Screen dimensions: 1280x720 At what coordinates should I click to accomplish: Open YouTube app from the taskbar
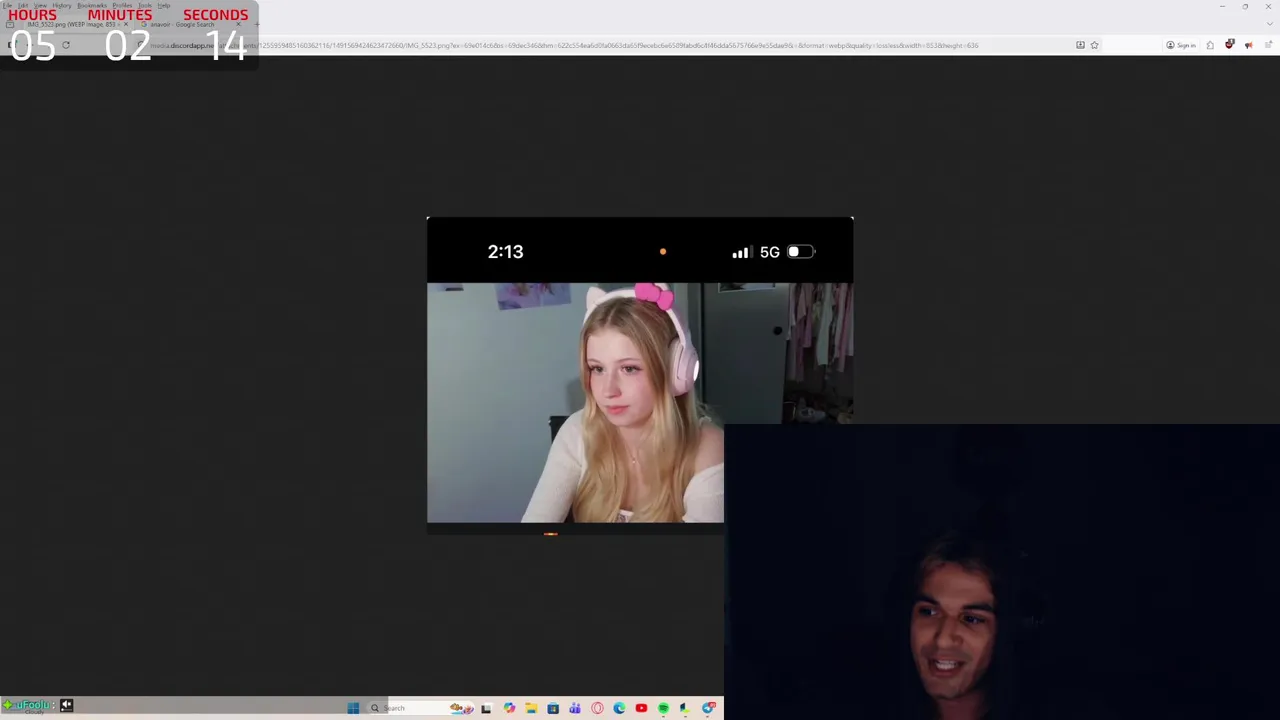(641, 708)
